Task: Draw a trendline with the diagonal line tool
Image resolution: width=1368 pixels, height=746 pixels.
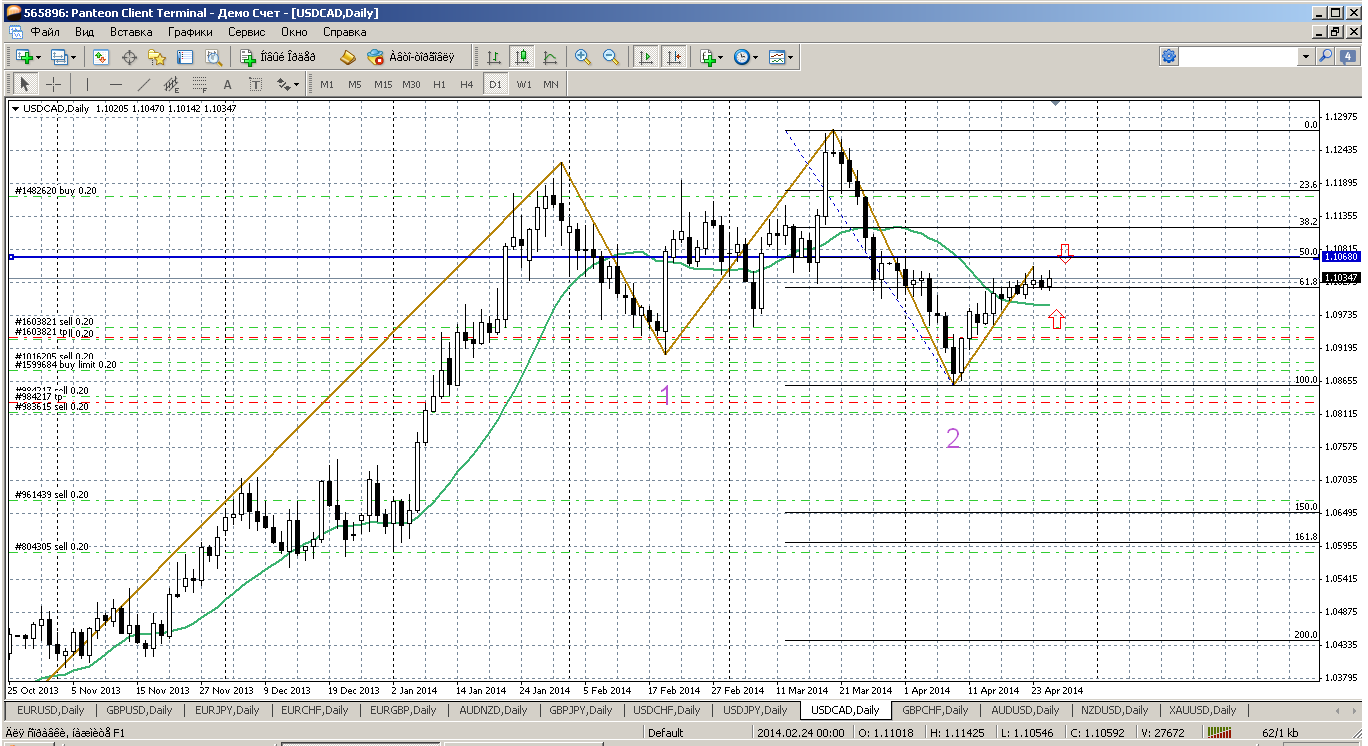Action: [144, 85]
